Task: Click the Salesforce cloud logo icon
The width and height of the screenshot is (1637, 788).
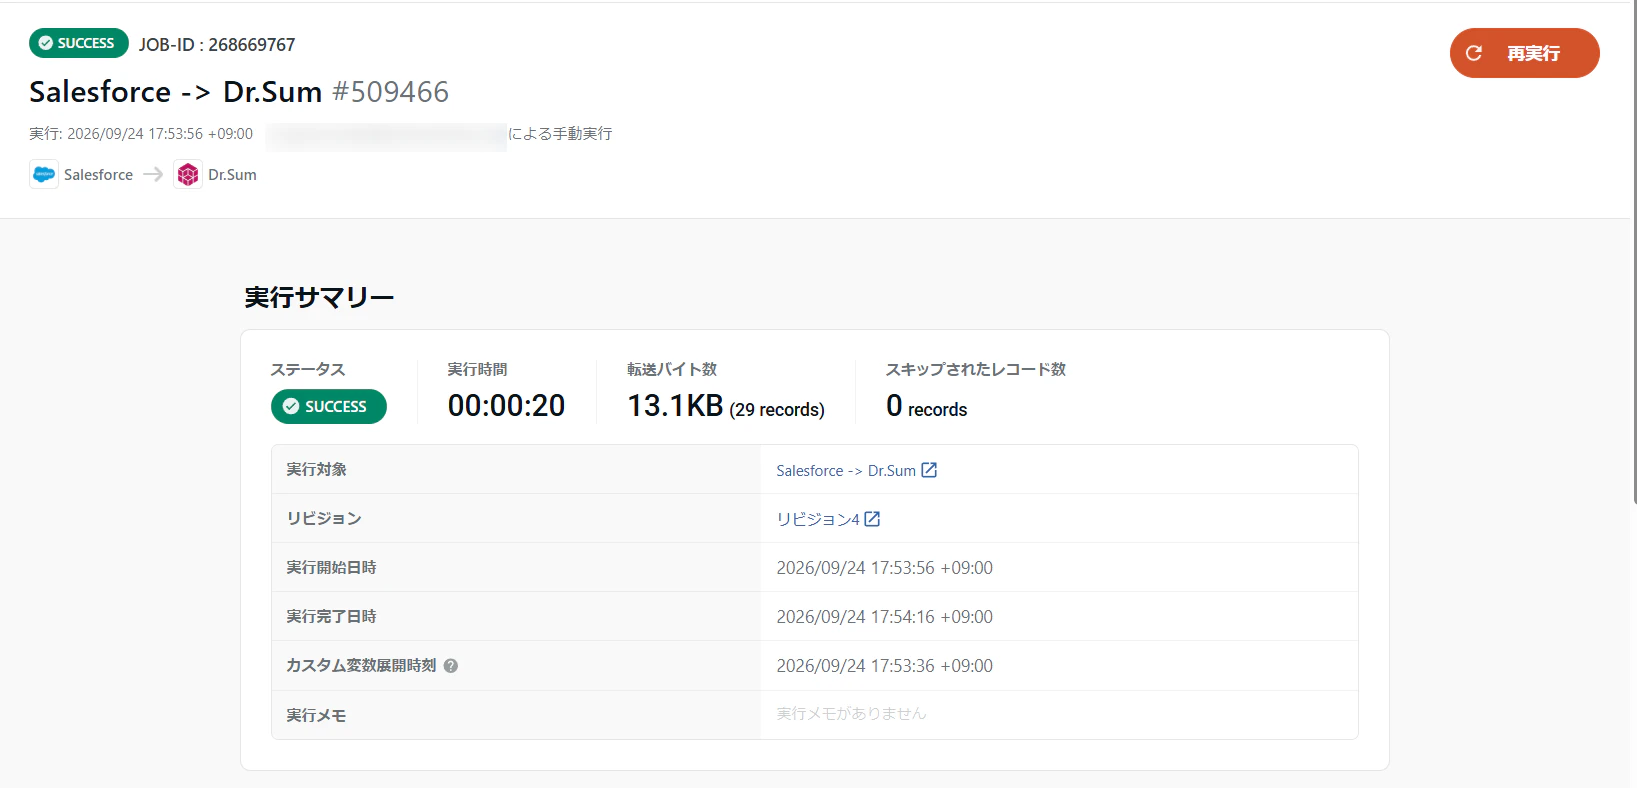Action: tap(44, 174)
